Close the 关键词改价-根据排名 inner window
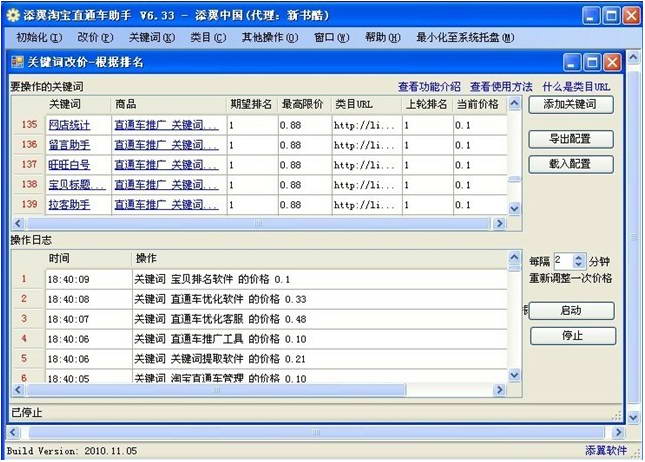Screen dimensions: 645x462 (x=612, y=63)
